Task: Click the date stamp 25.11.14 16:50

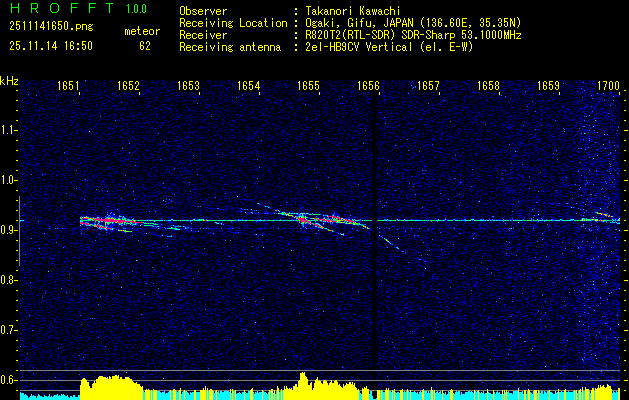Action: tap(51, 46)
